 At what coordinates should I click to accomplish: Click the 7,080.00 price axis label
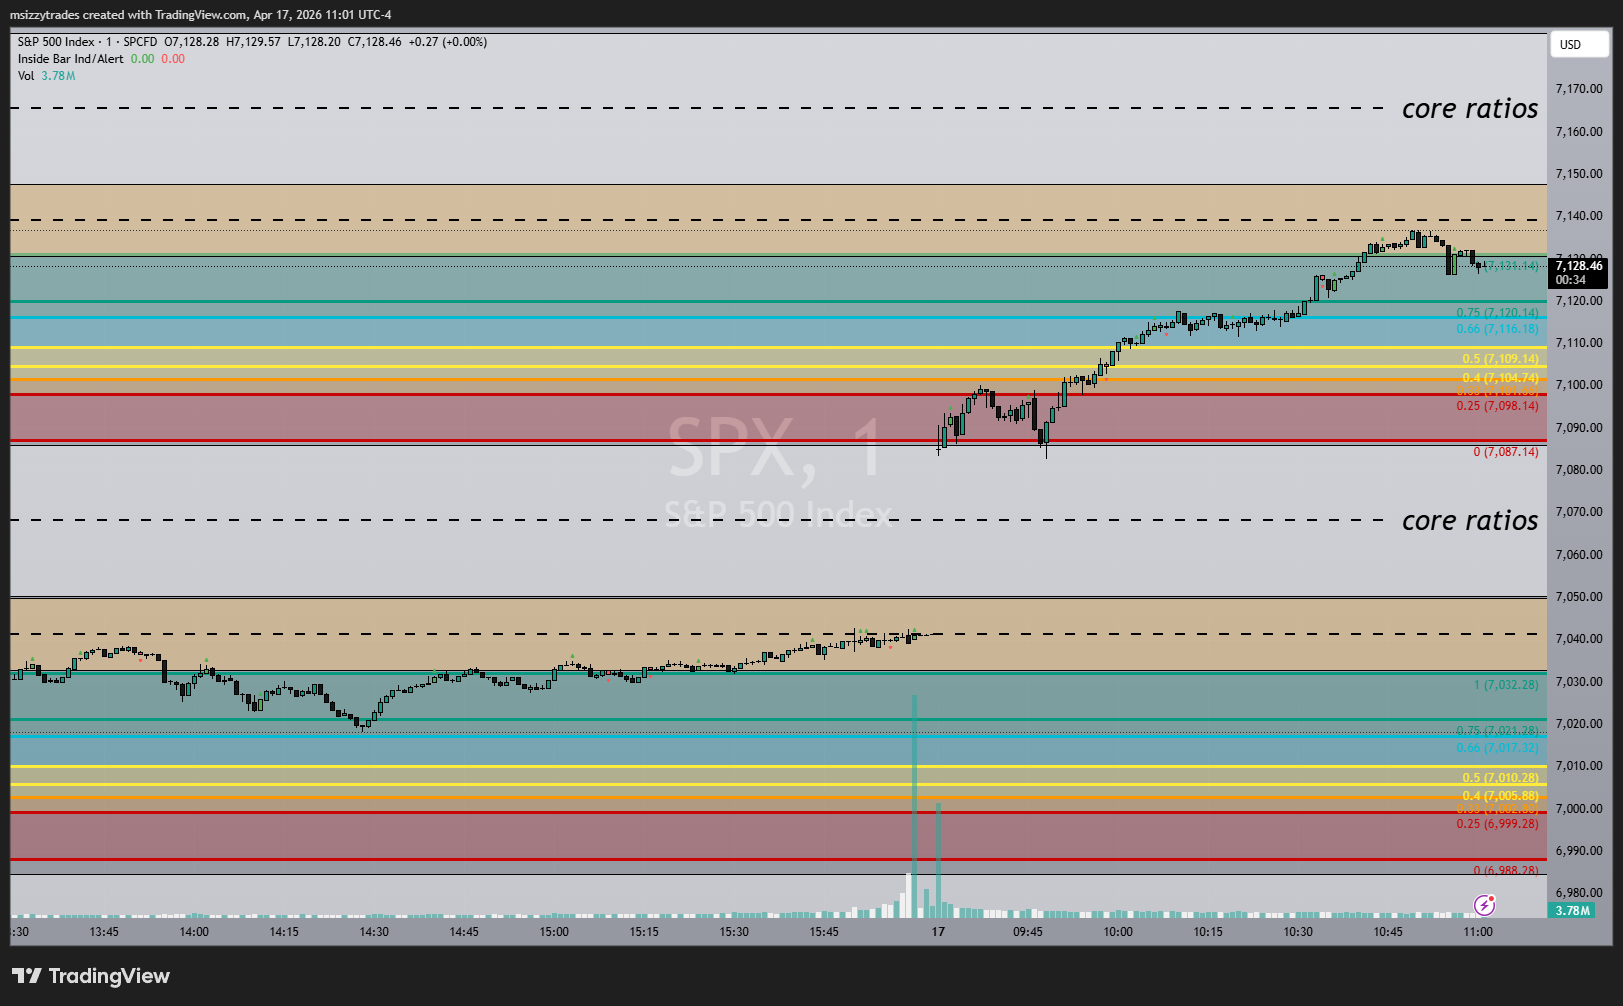(1579, 470)
